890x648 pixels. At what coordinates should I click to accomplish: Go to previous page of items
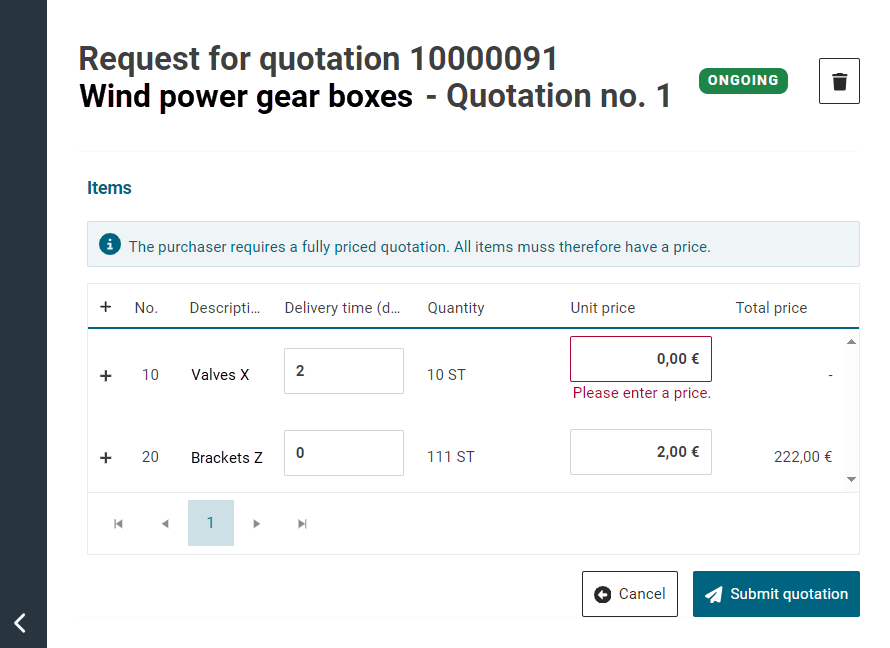pos(164,523)
